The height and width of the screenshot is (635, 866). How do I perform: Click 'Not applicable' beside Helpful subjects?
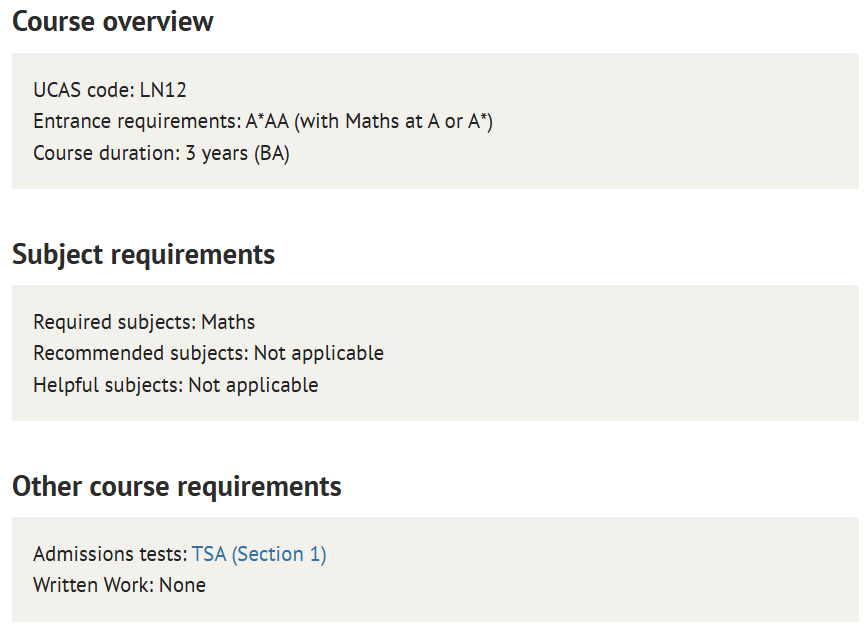(254, 385)
